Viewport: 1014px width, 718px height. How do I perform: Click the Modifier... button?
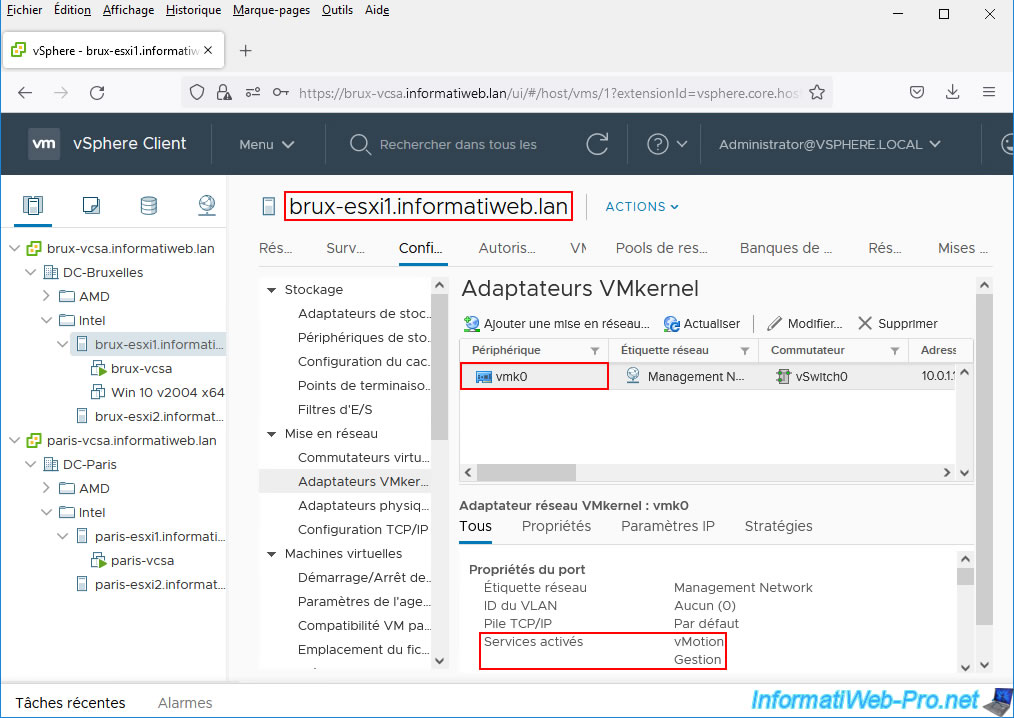pyautogui.click(x=805, y=324)
